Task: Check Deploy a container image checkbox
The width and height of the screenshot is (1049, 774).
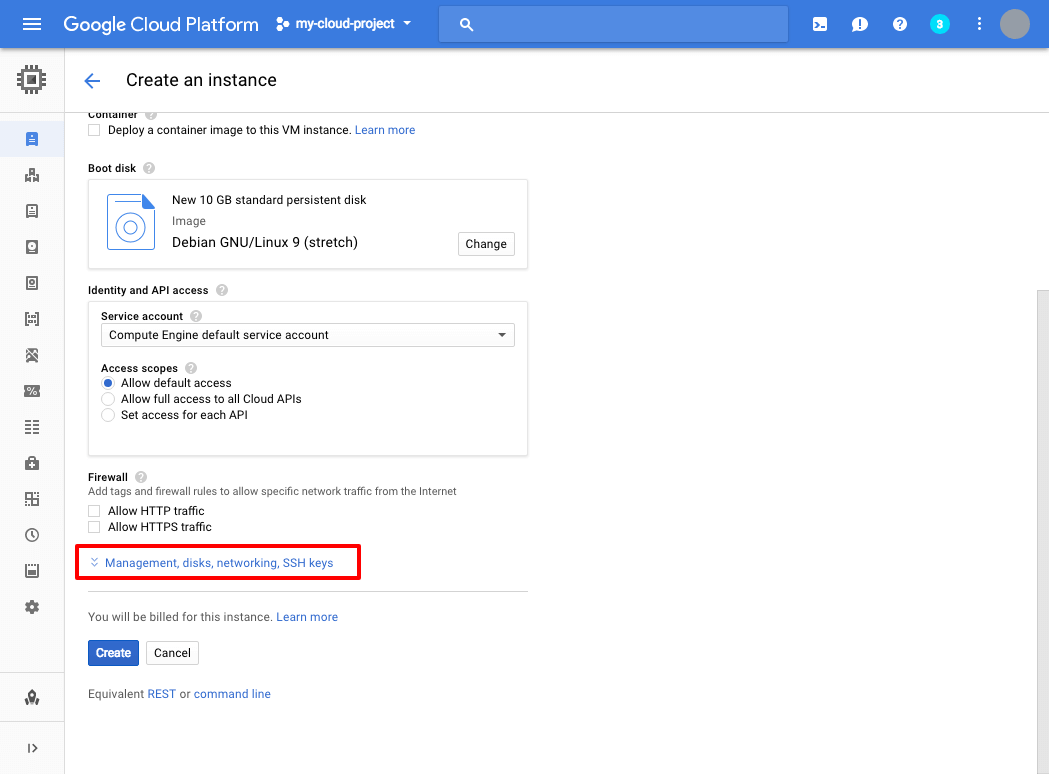Action: (94, 130)
